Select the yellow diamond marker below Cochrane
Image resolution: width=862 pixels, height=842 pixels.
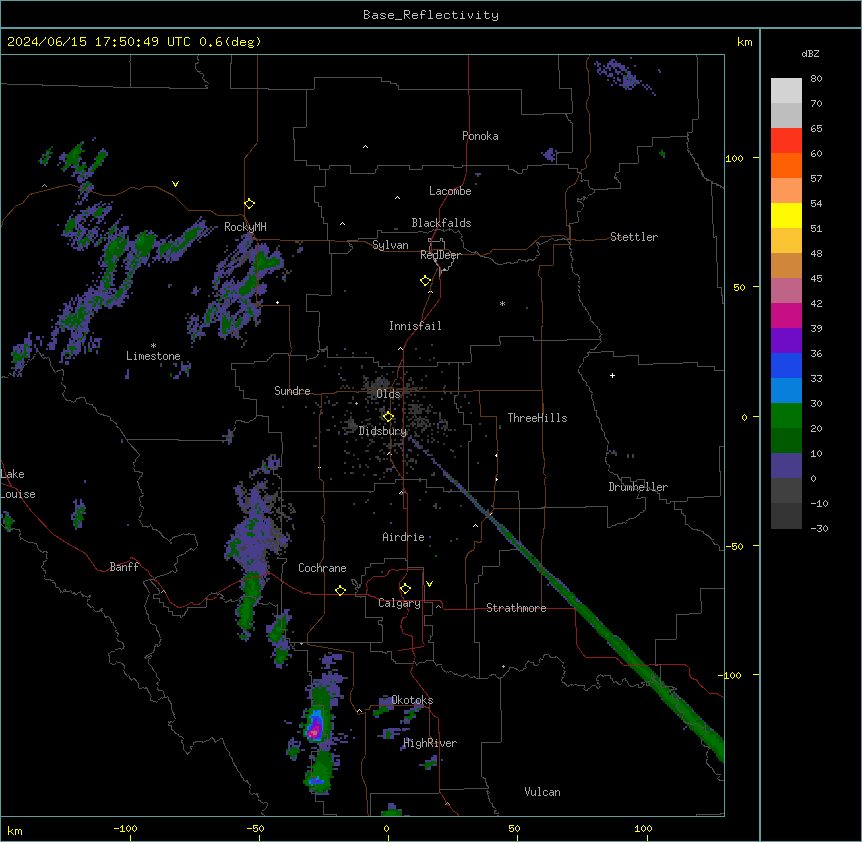click(x=340, y=590)
